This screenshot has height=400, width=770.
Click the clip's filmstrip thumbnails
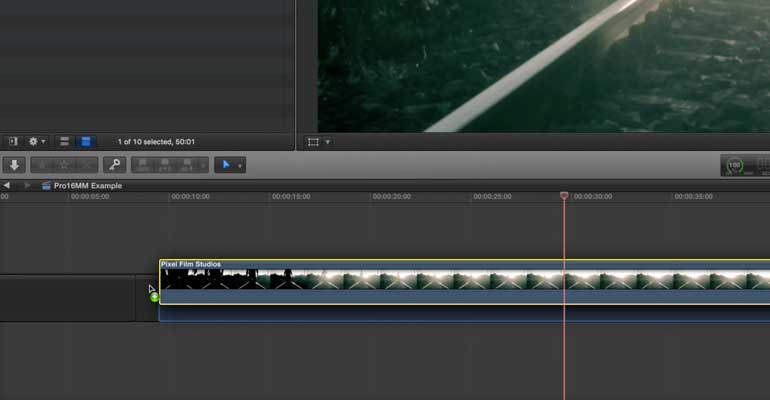465,279
